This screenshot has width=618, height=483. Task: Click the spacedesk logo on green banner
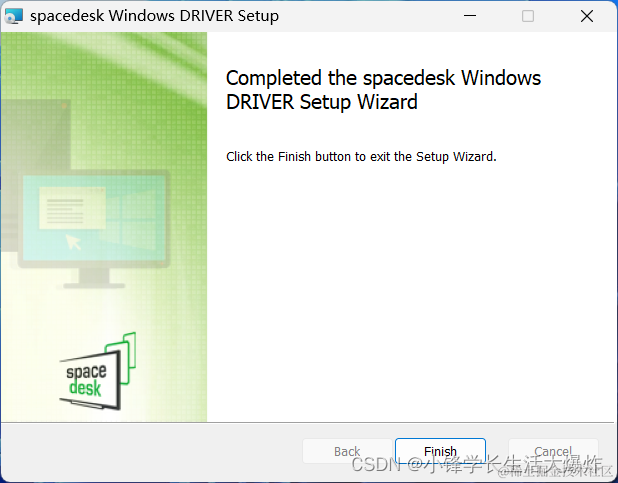click(98, 371)
